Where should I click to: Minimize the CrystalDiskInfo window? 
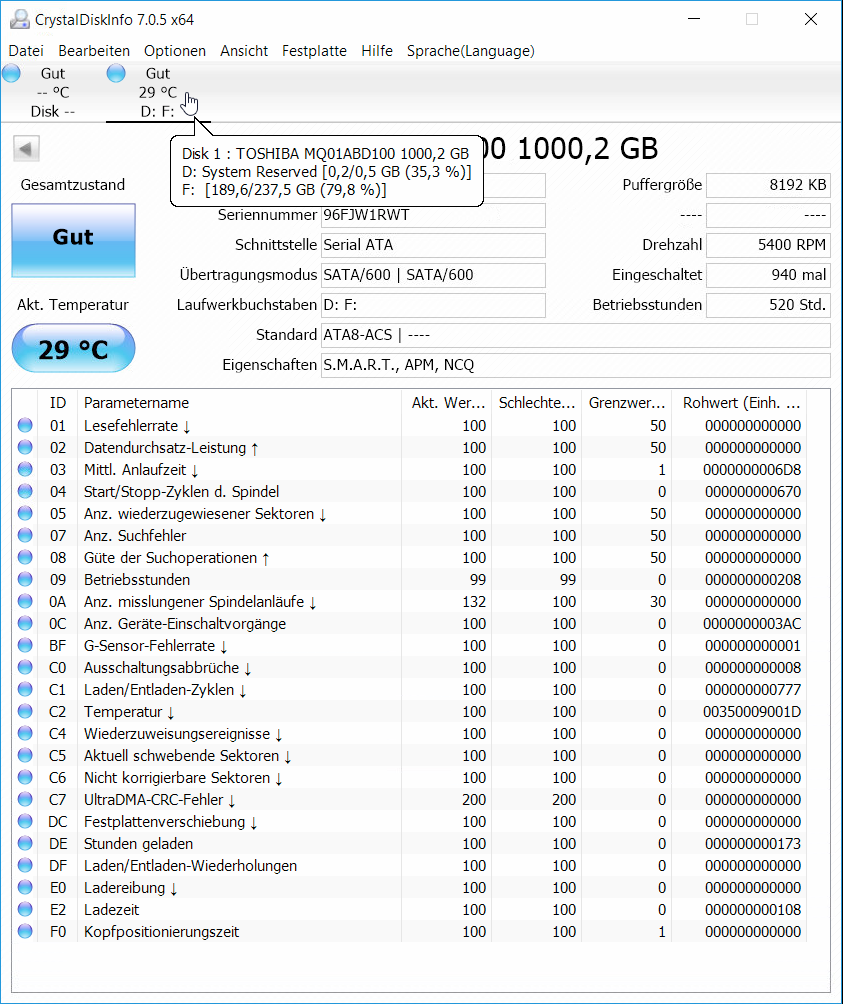pyautogui.click(x=694, y=19)
